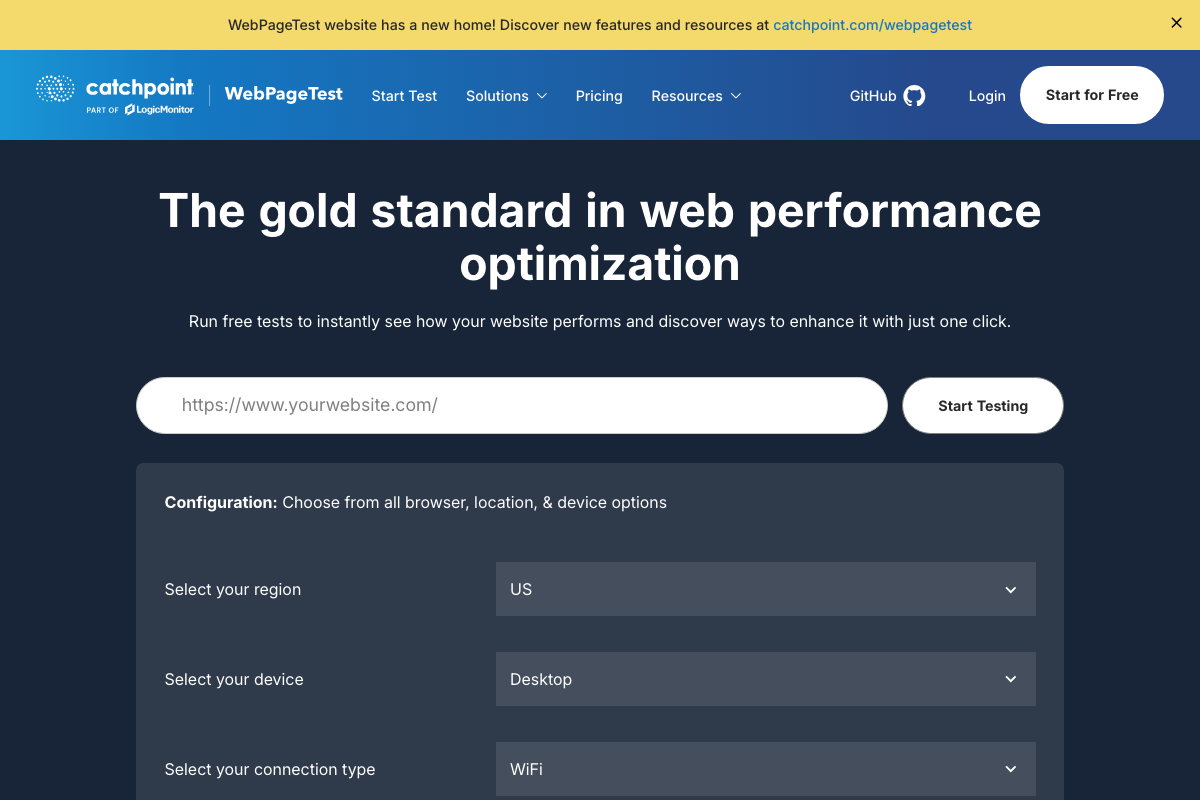The height and width of the screenshot is (800, 1200).
Task: Open the region dropdown showing US
Action: tap(766, 589)
